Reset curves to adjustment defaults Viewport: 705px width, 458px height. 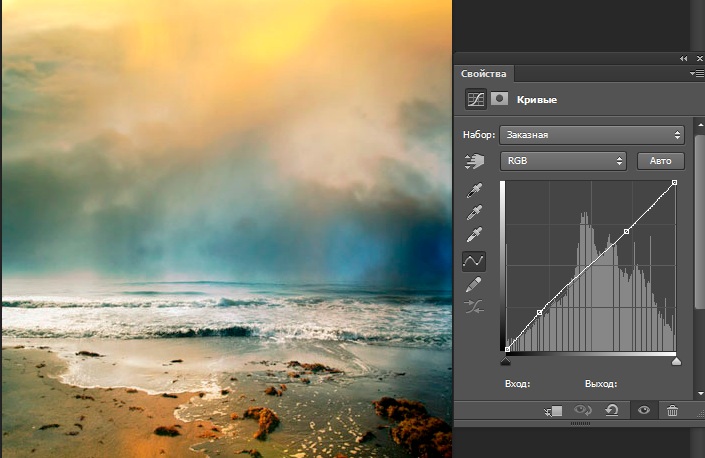(612, 410)
